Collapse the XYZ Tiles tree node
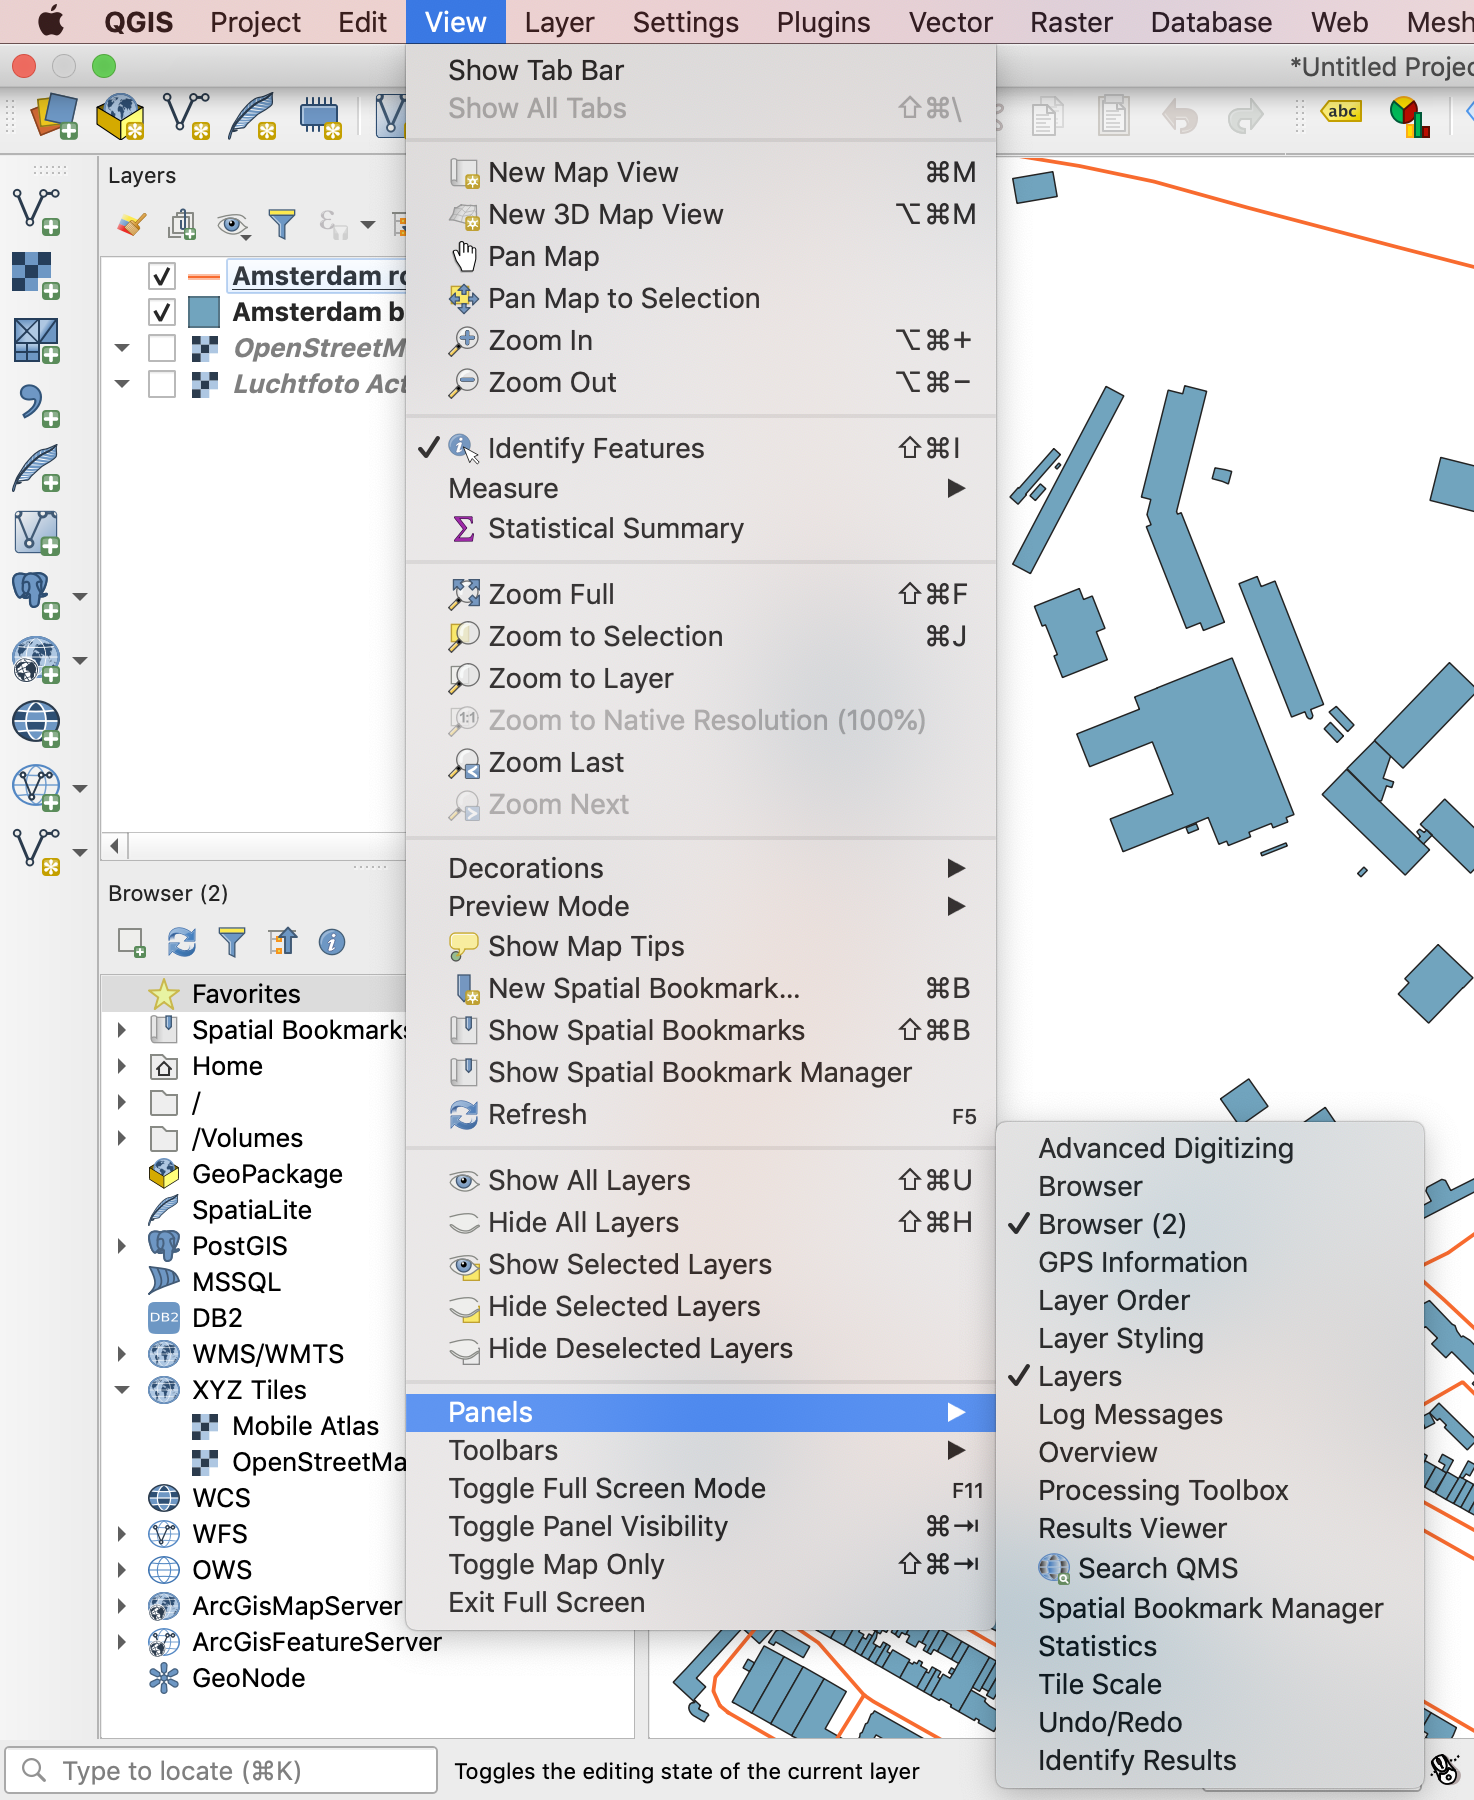This screenshot has width=1474, height=1800. tap(122, 1390)
